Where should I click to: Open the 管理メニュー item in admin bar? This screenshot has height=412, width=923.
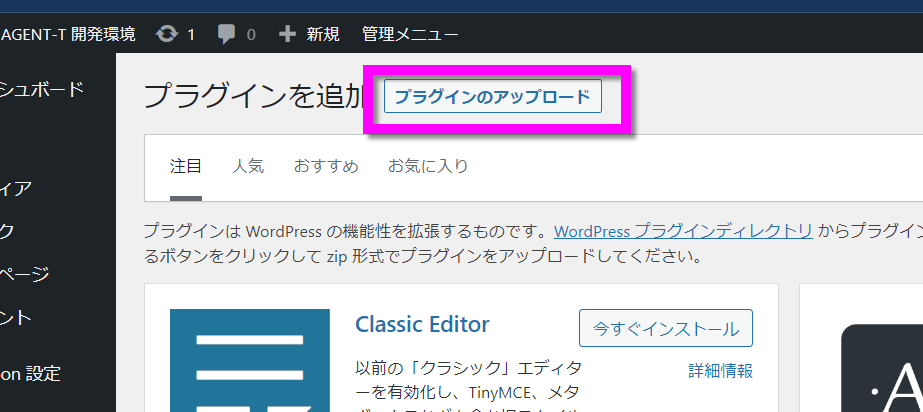pos(410,34)
